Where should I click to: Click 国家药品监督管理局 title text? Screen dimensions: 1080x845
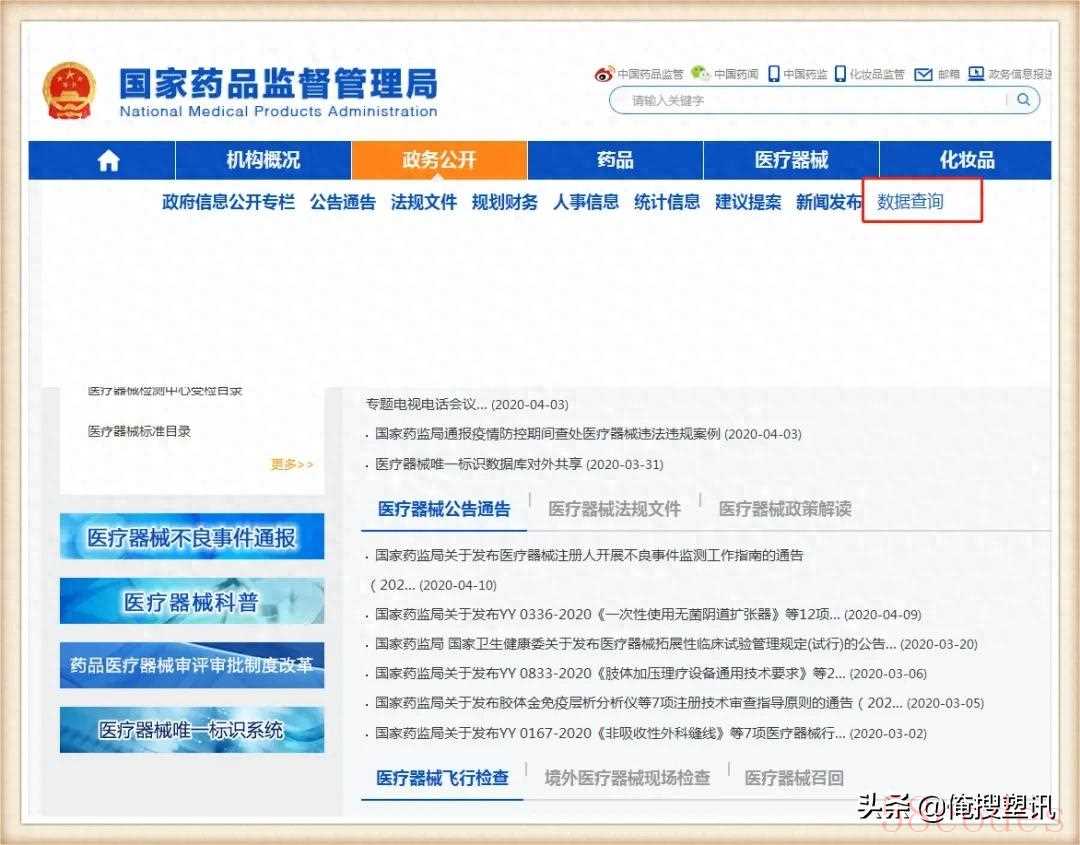(278, 84)
